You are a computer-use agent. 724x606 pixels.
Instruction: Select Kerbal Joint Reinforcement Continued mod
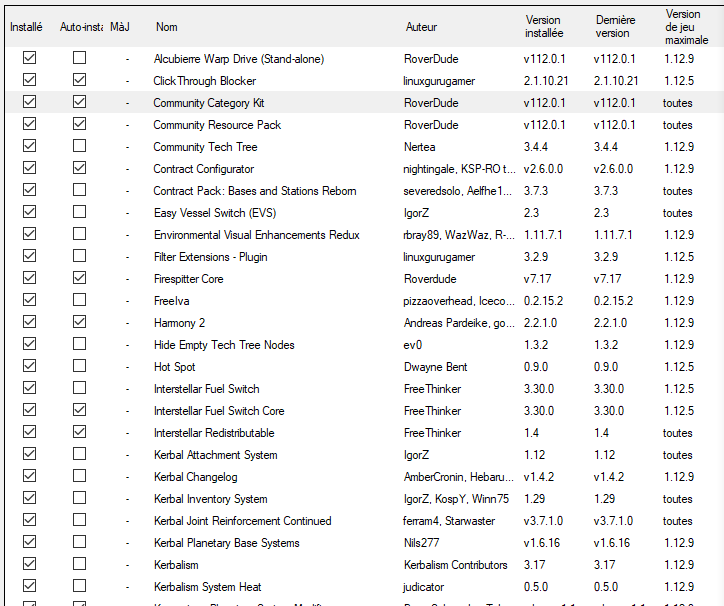pyautogui.click(x=242, y=521)
